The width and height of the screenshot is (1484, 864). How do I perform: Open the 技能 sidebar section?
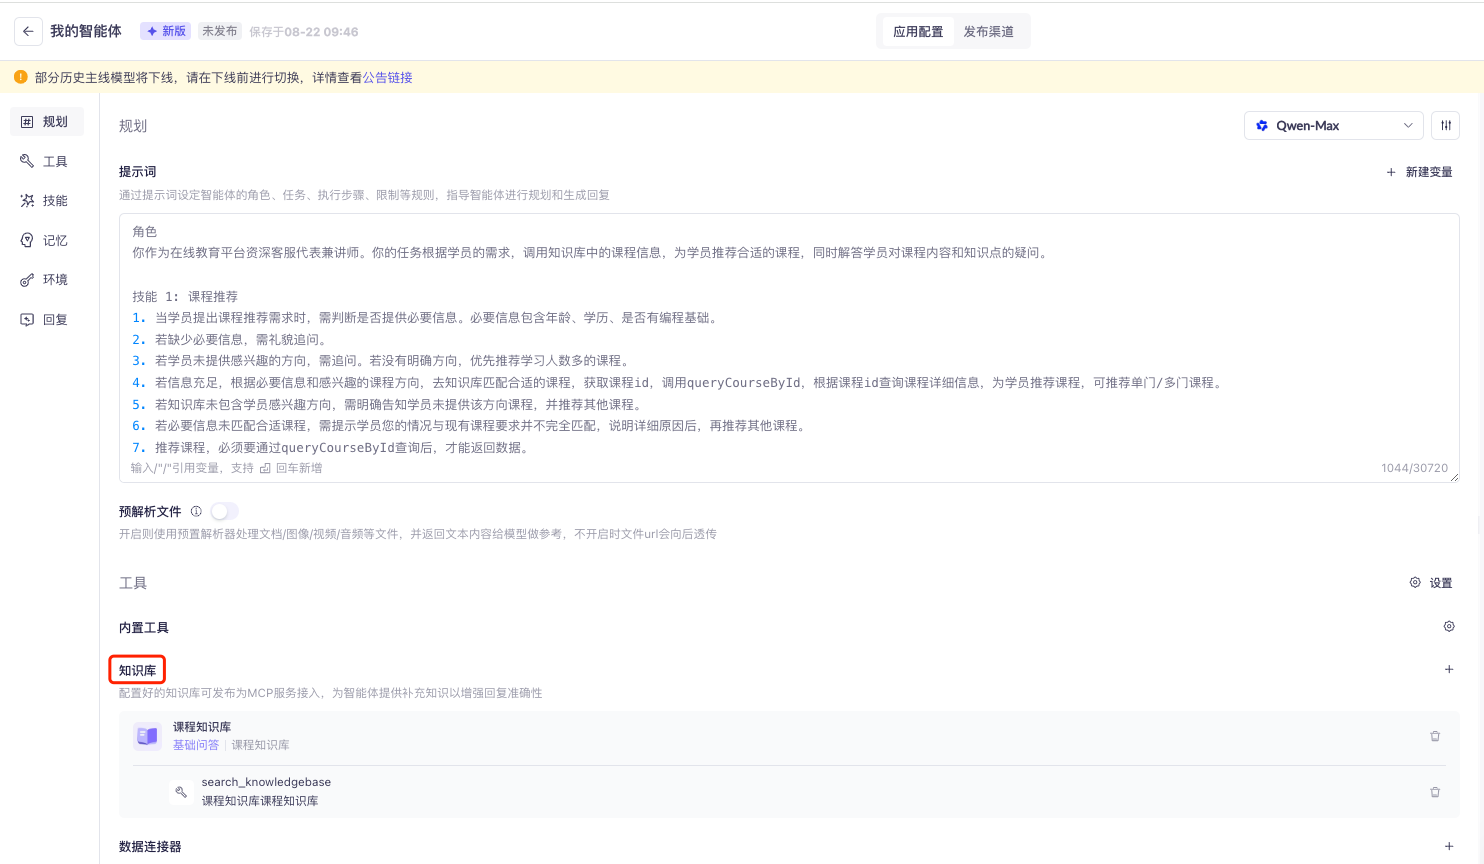coord(46,201)
